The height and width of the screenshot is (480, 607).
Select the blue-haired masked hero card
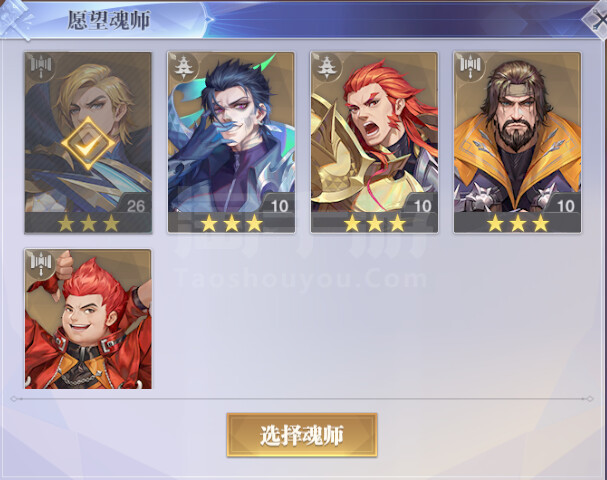click(x=231, y=142)
